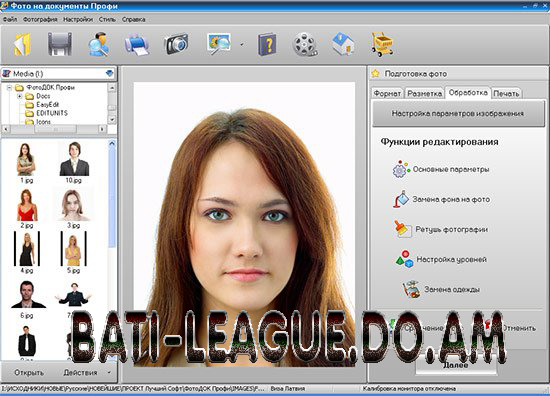This screenshot has height=396, width=550.
Task: Click folder tree horizontal scroll right arrow
Action: point(102,129)
